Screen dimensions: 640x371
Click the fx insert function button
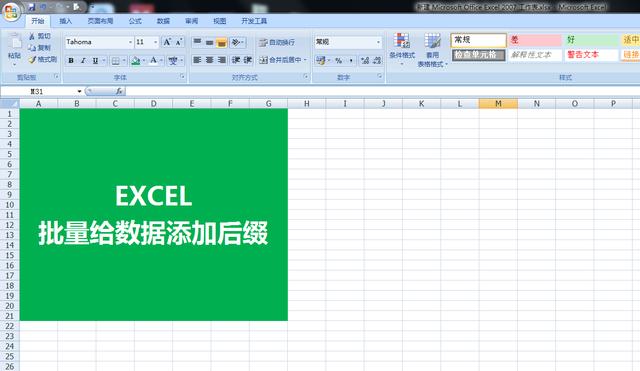pyautogui.click(x=119, y=91)
